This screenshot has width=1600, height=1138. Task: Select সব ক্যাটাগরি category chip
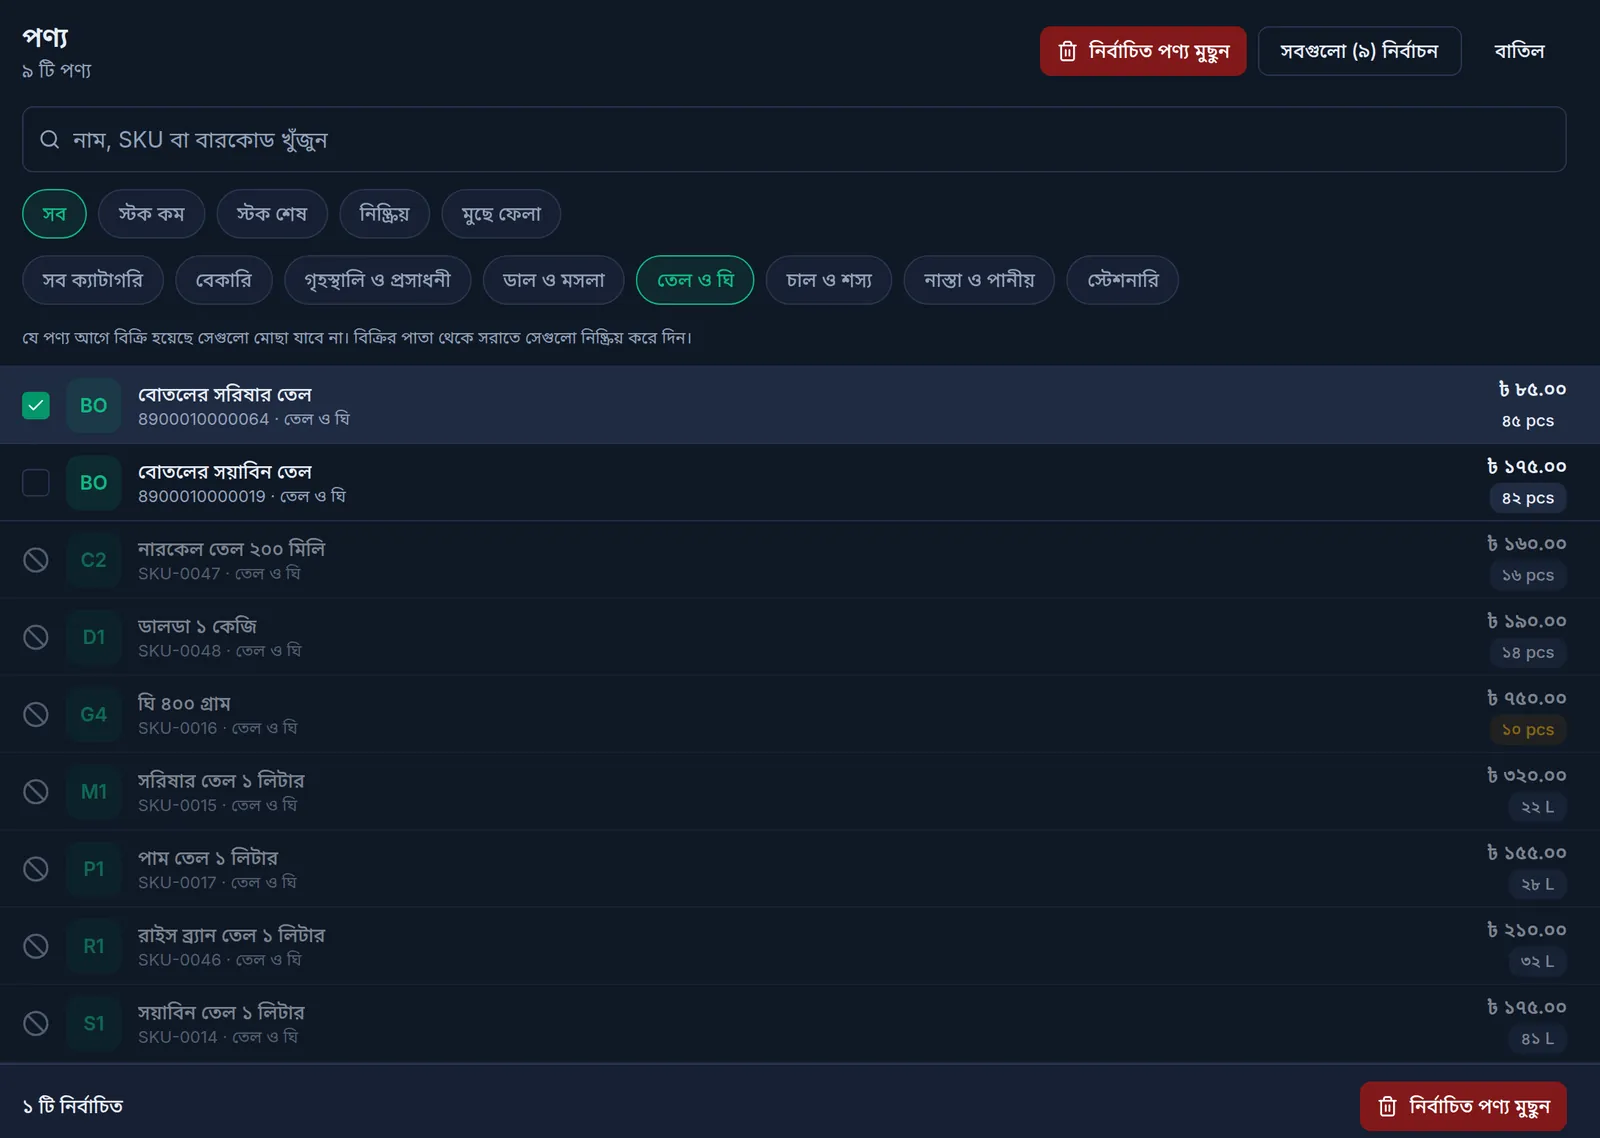[x=93, y=280]
